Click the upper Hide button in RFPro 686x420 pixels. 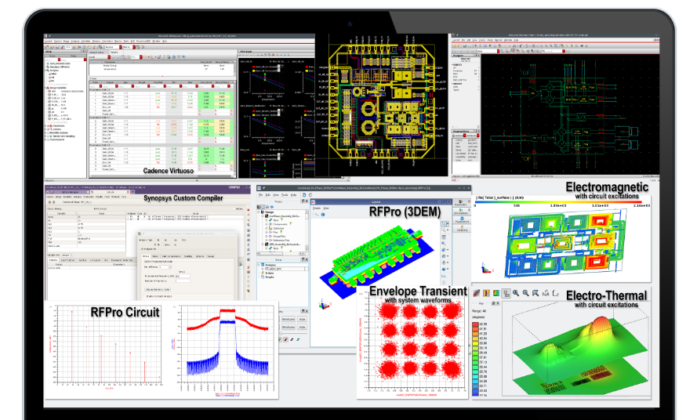tap(302, 319)
